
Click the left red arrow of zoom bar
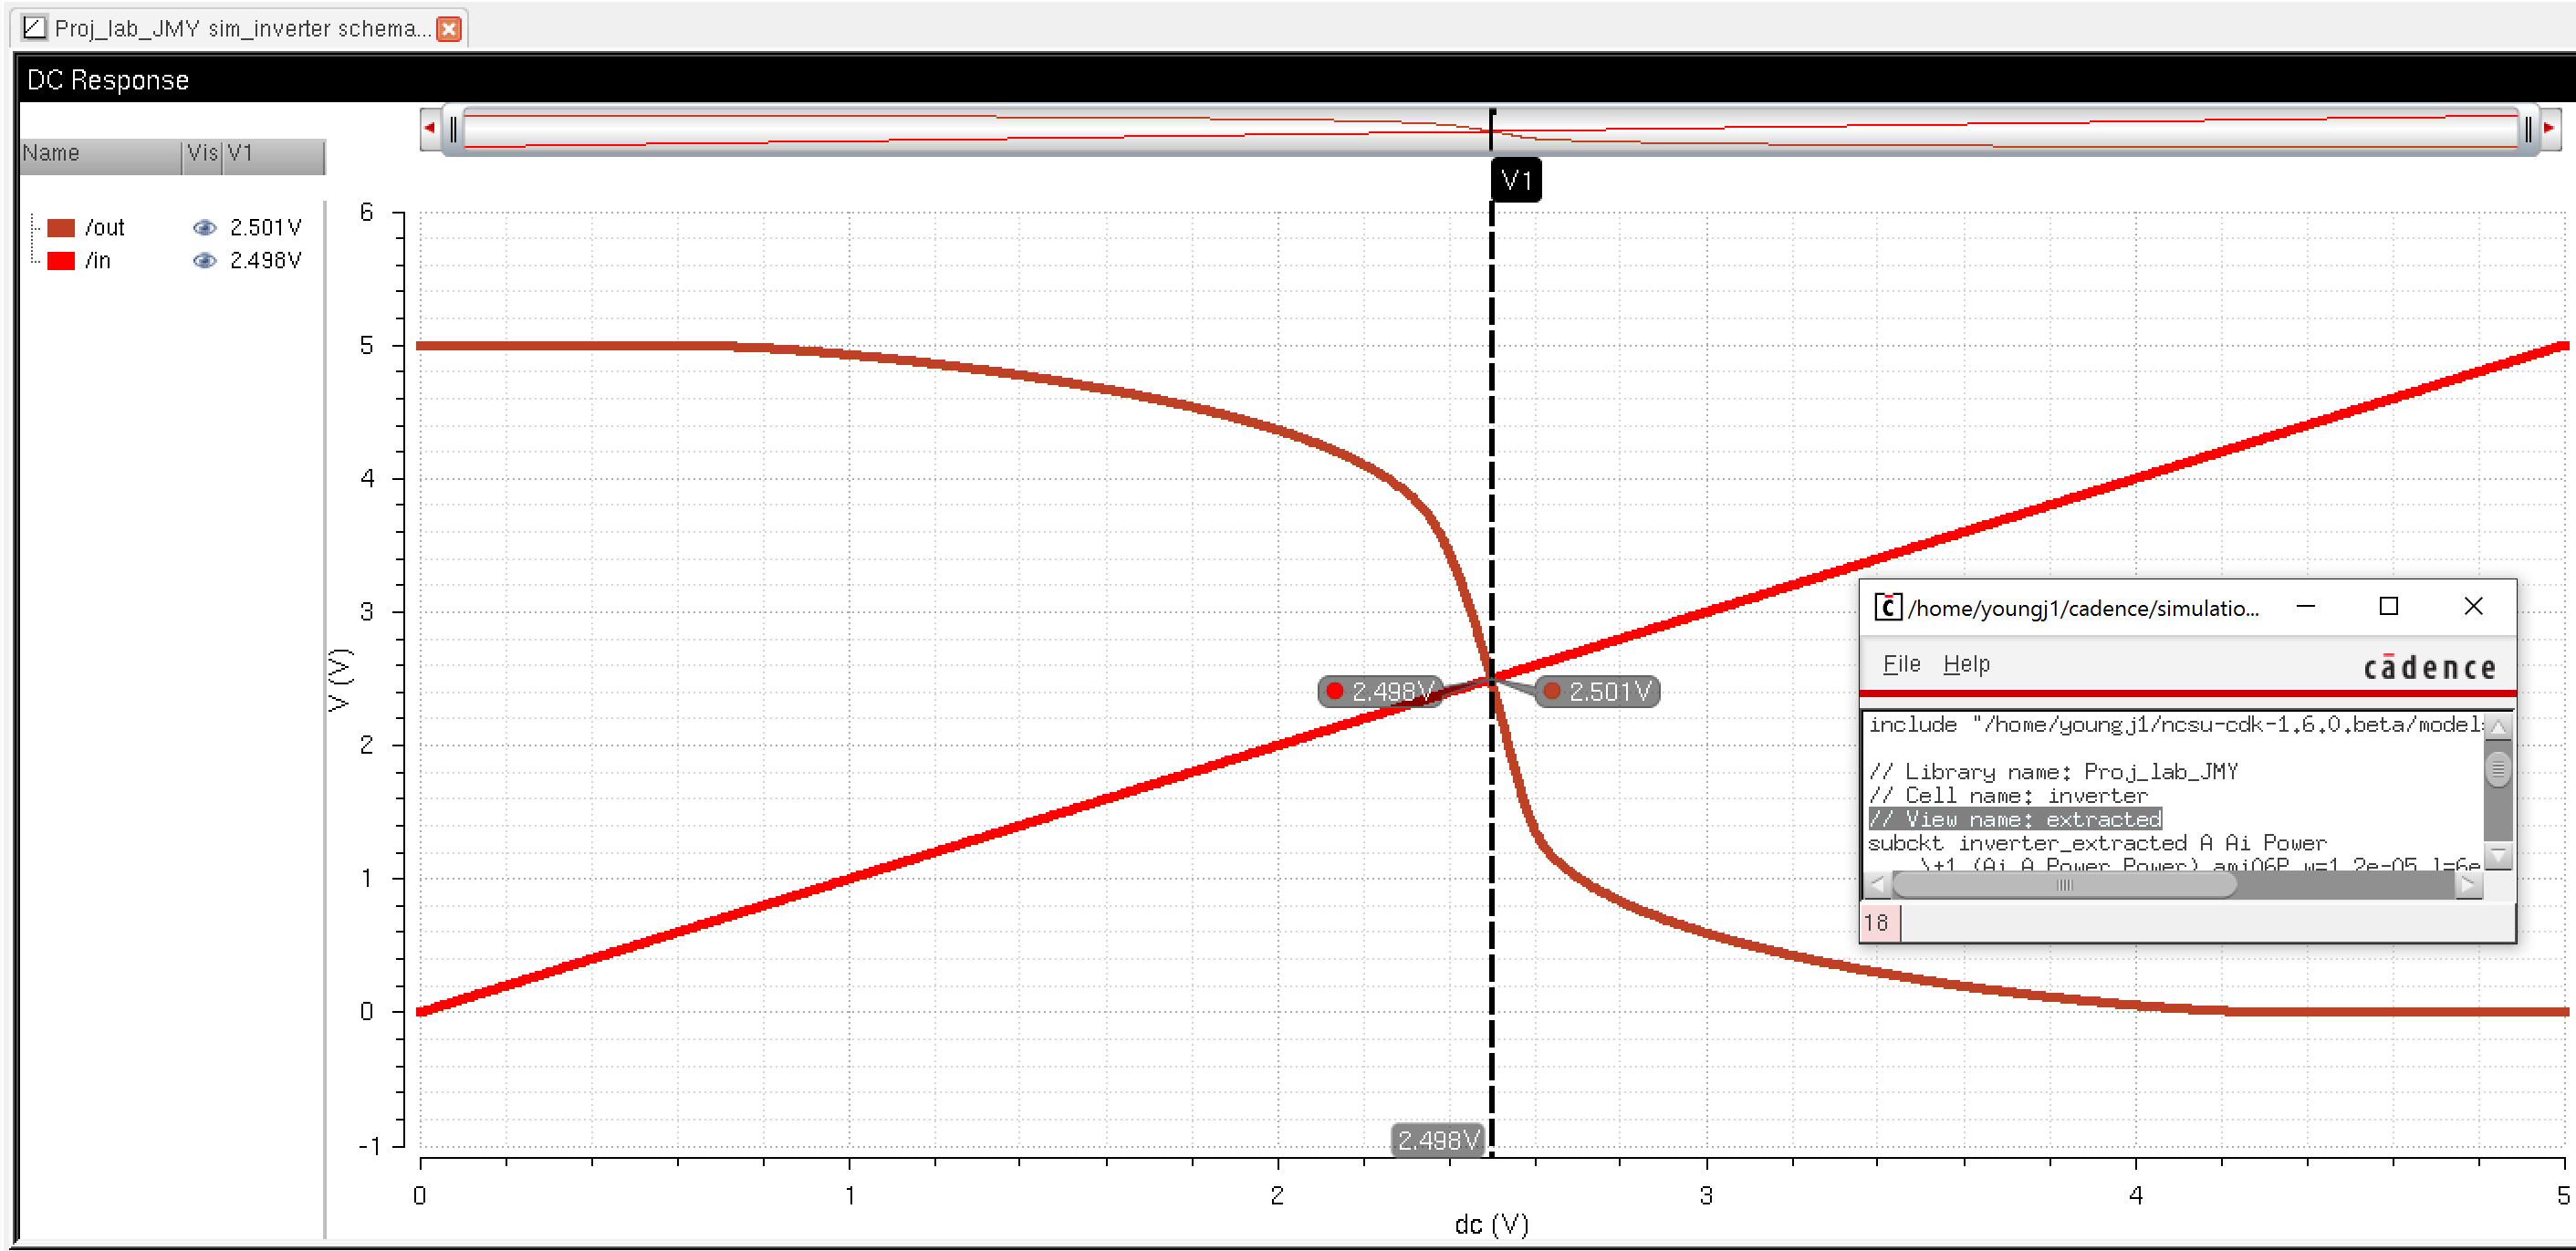[430, 129]
